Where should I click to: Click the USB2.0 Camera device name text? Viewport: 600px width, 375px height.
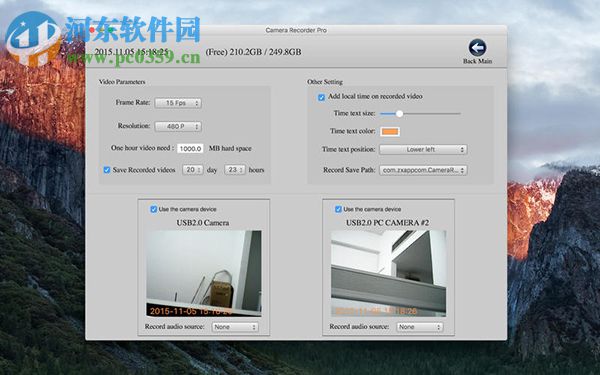click(203, 223)
